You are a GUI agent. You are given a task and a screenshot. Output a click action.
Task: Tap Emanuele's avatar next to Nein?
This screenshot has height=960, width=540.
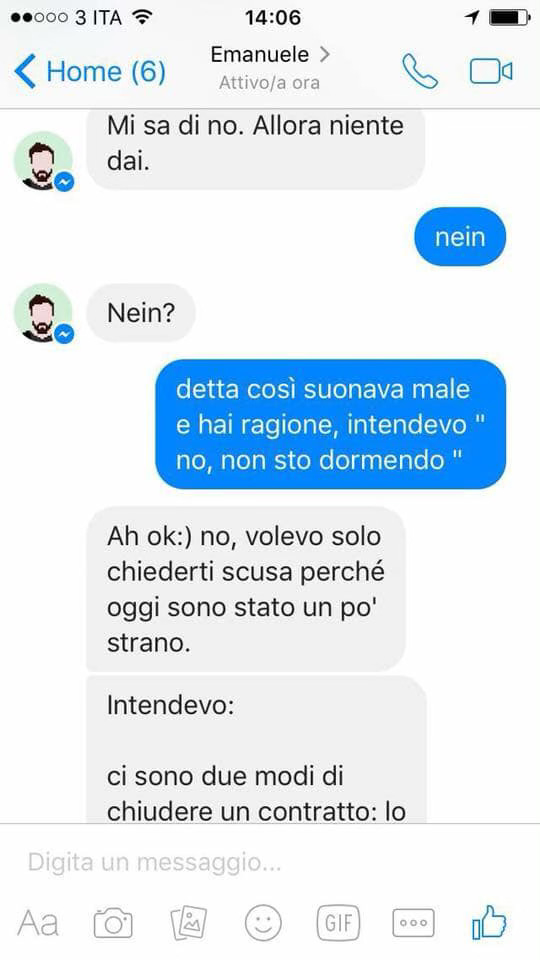coord(43,313)
